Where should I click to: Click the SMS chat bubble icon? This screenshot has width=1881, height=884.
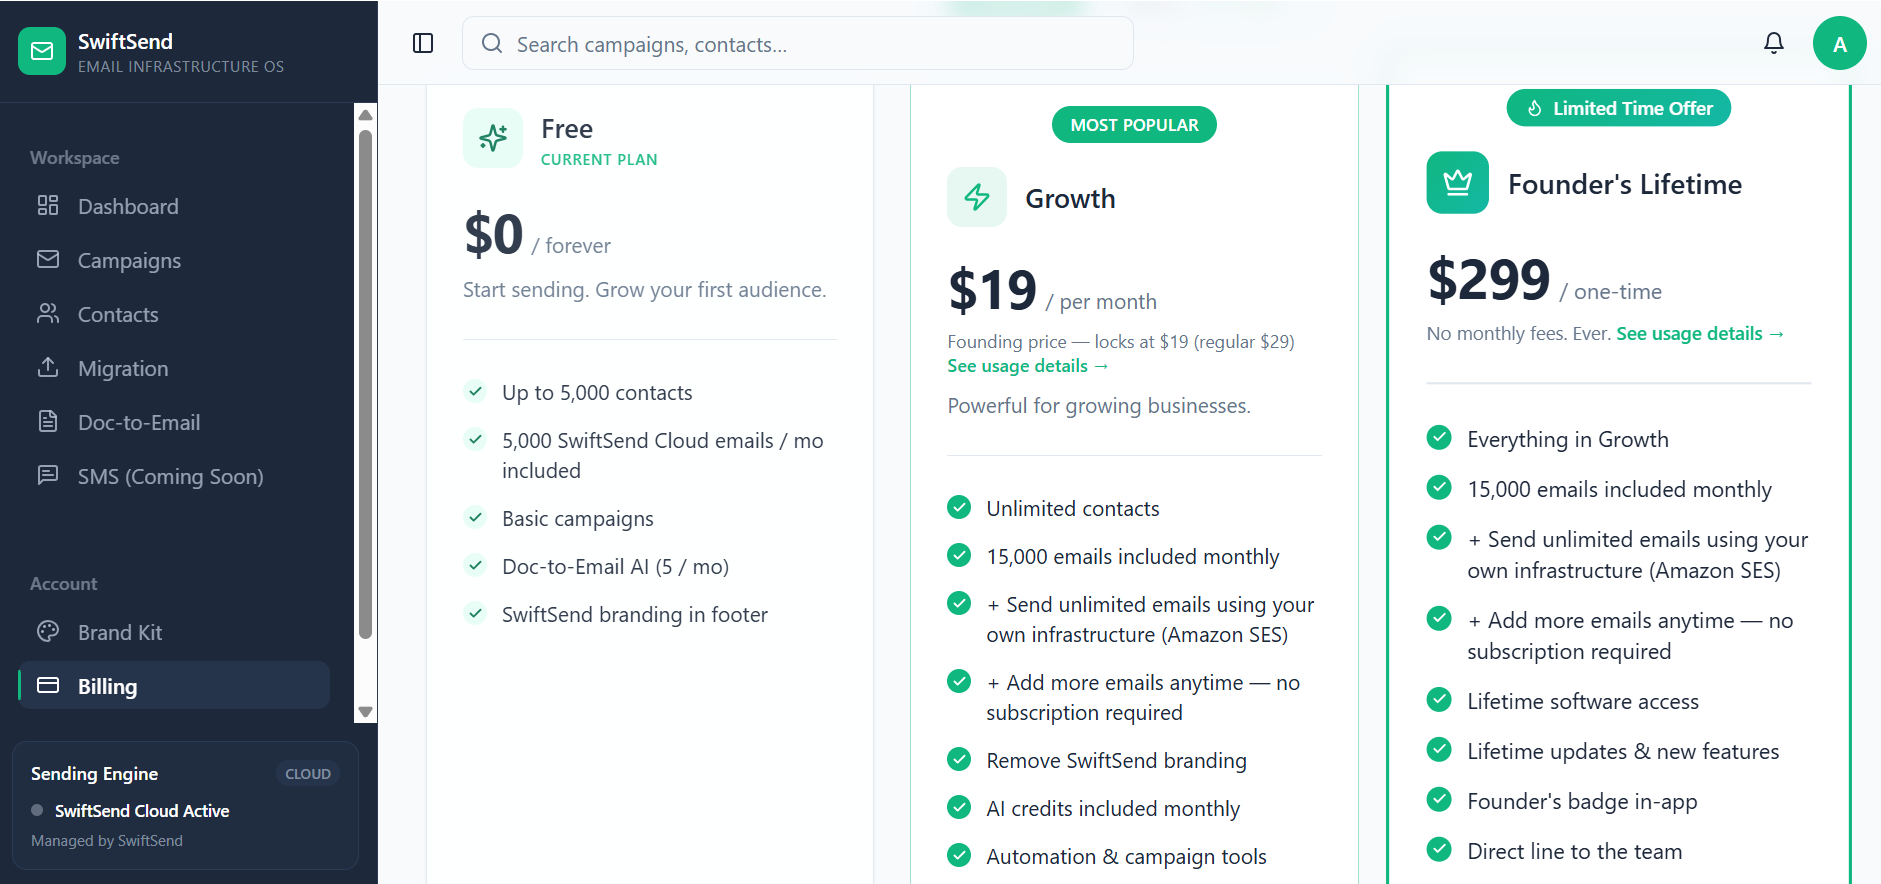[x=48, y=475]
